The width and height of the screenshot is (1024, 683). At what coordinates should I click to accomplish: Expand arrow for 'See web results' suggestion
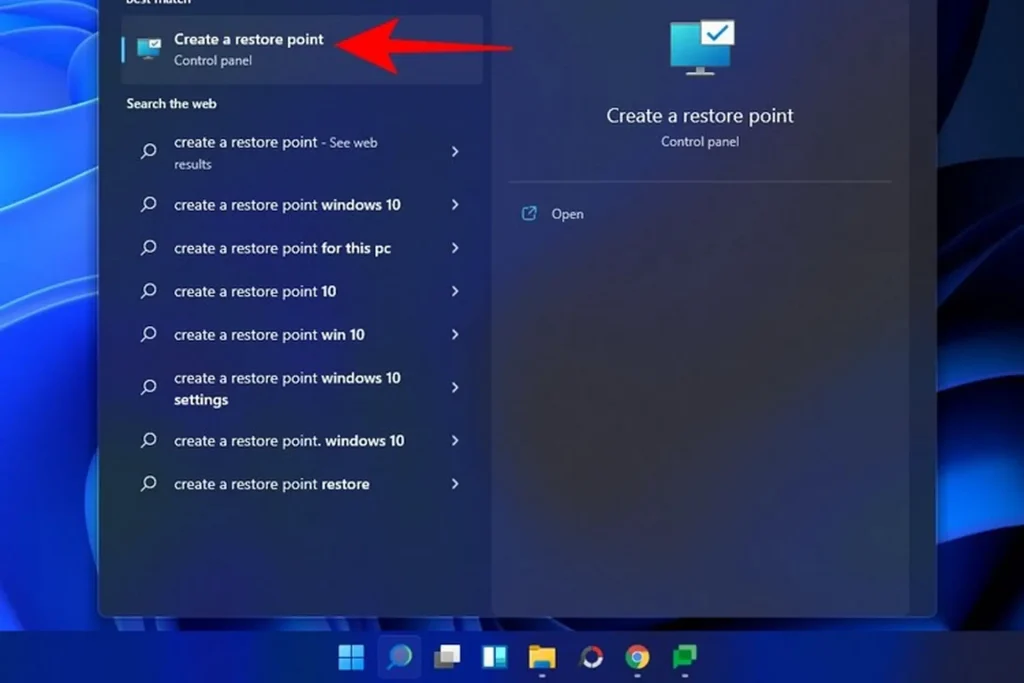coord(455,151)
